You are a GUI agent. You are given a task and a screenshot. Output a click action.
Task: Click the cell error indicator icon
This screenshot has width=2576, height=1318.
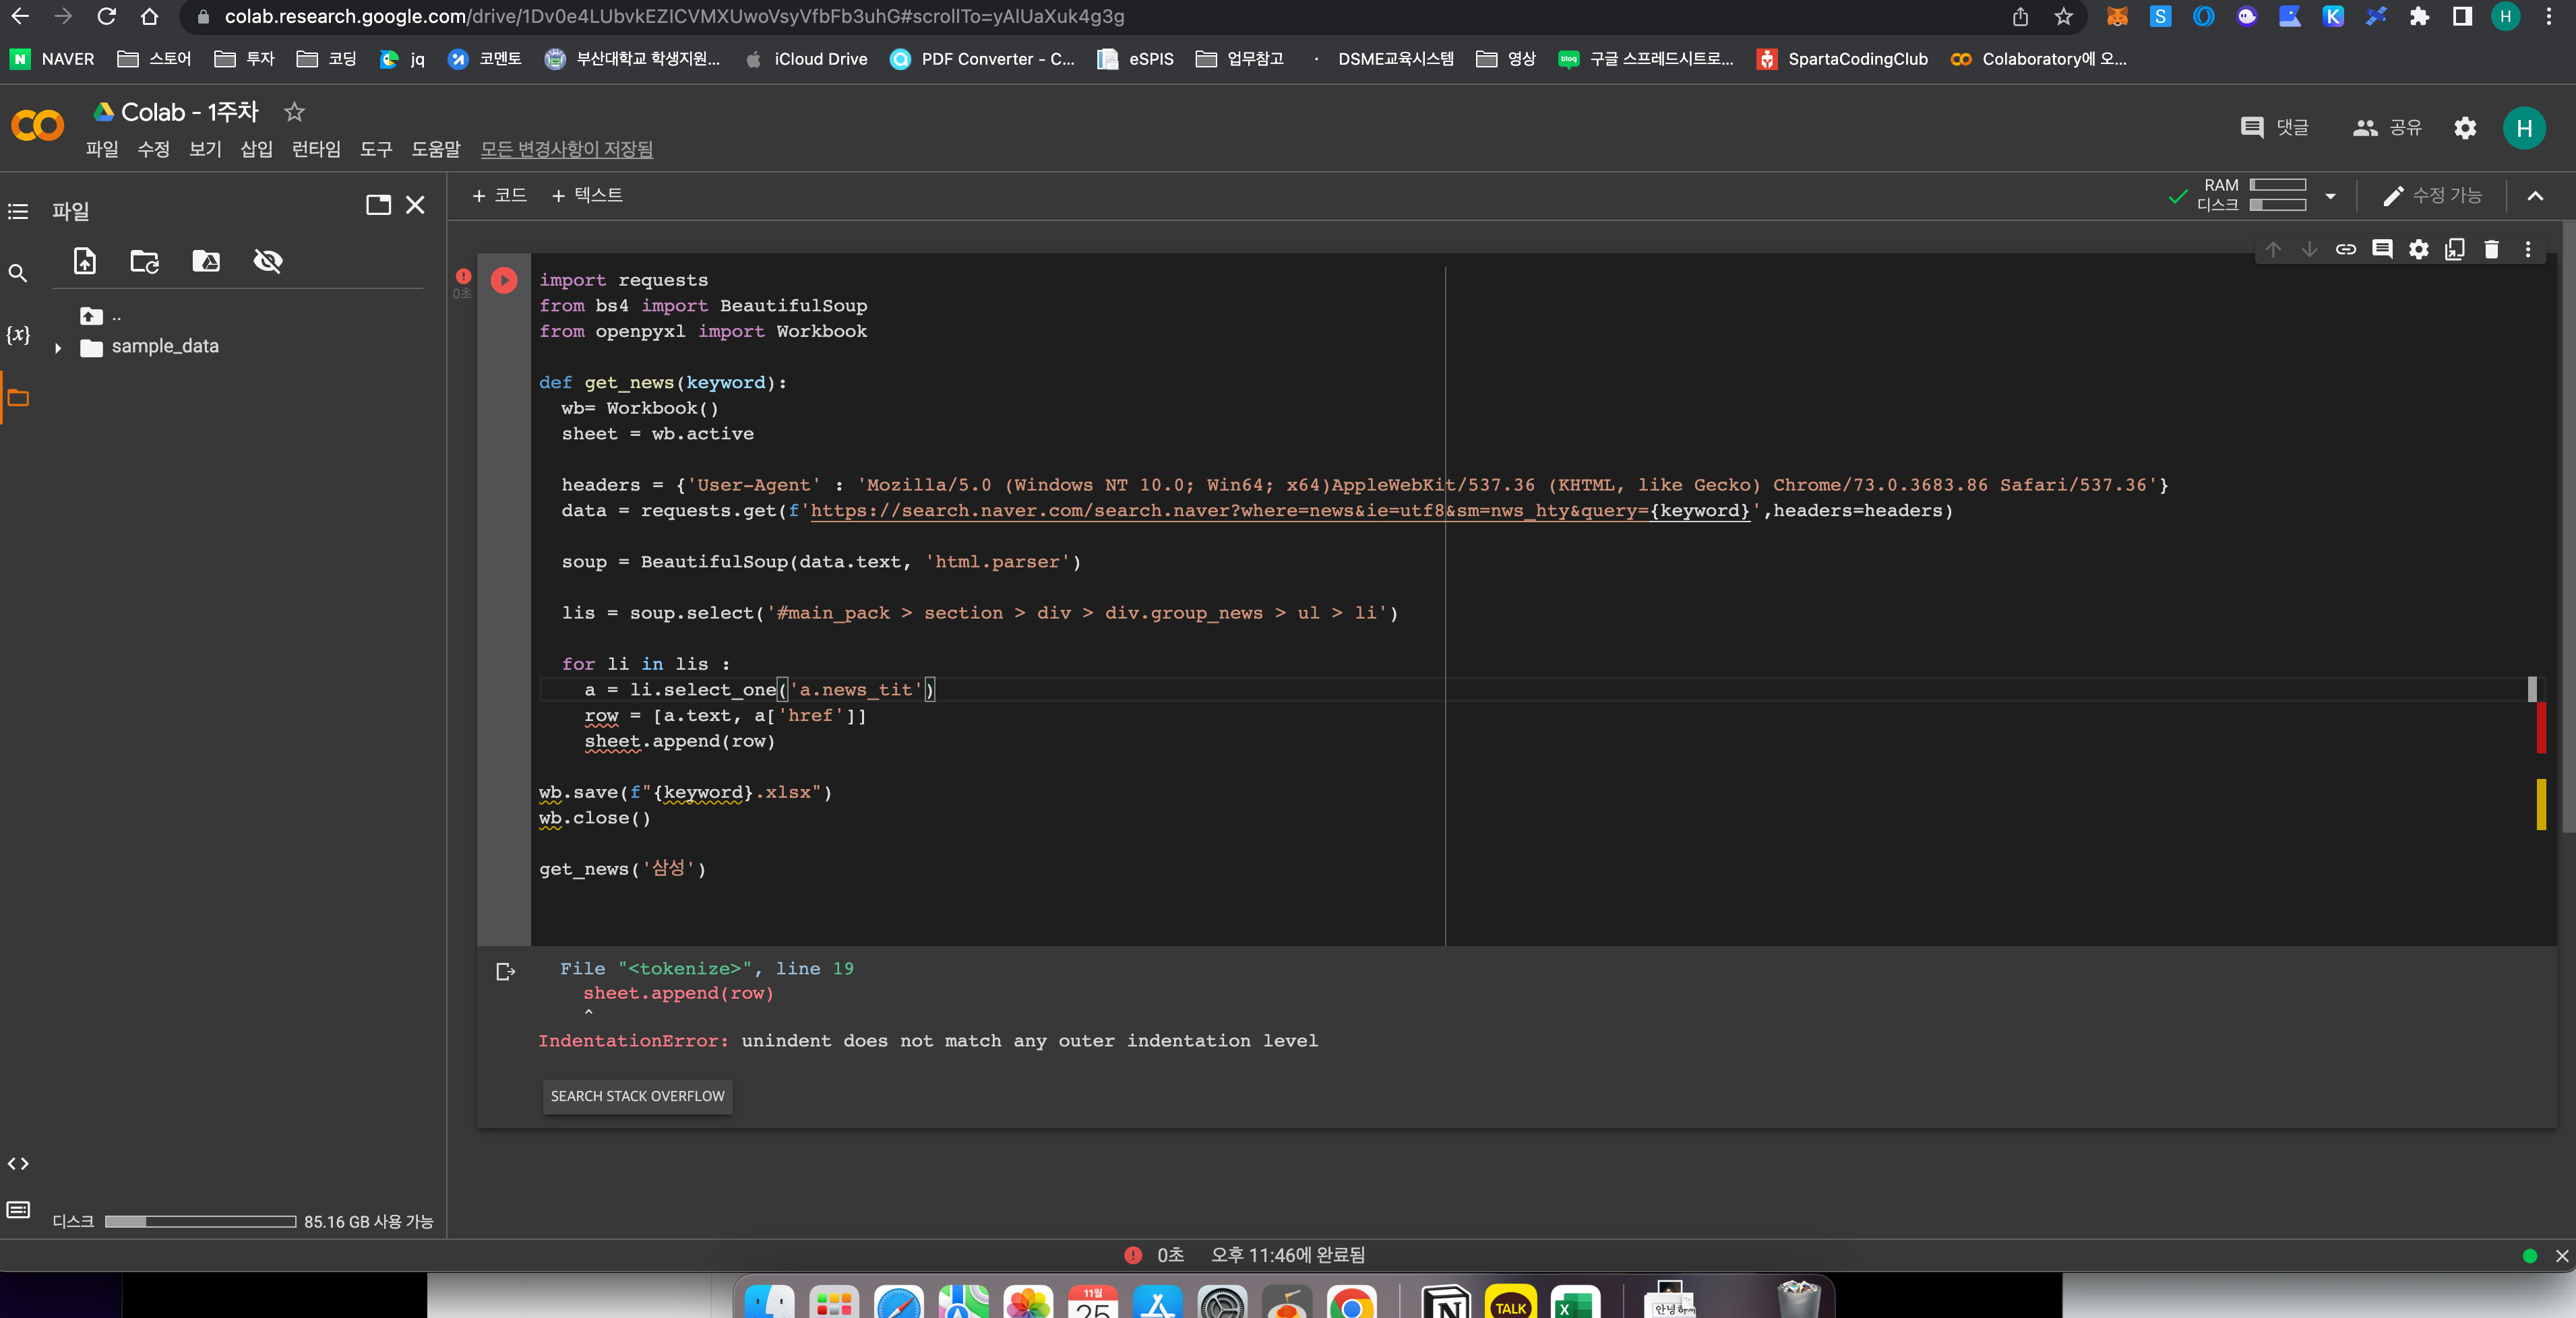click(x=463, y=276)
